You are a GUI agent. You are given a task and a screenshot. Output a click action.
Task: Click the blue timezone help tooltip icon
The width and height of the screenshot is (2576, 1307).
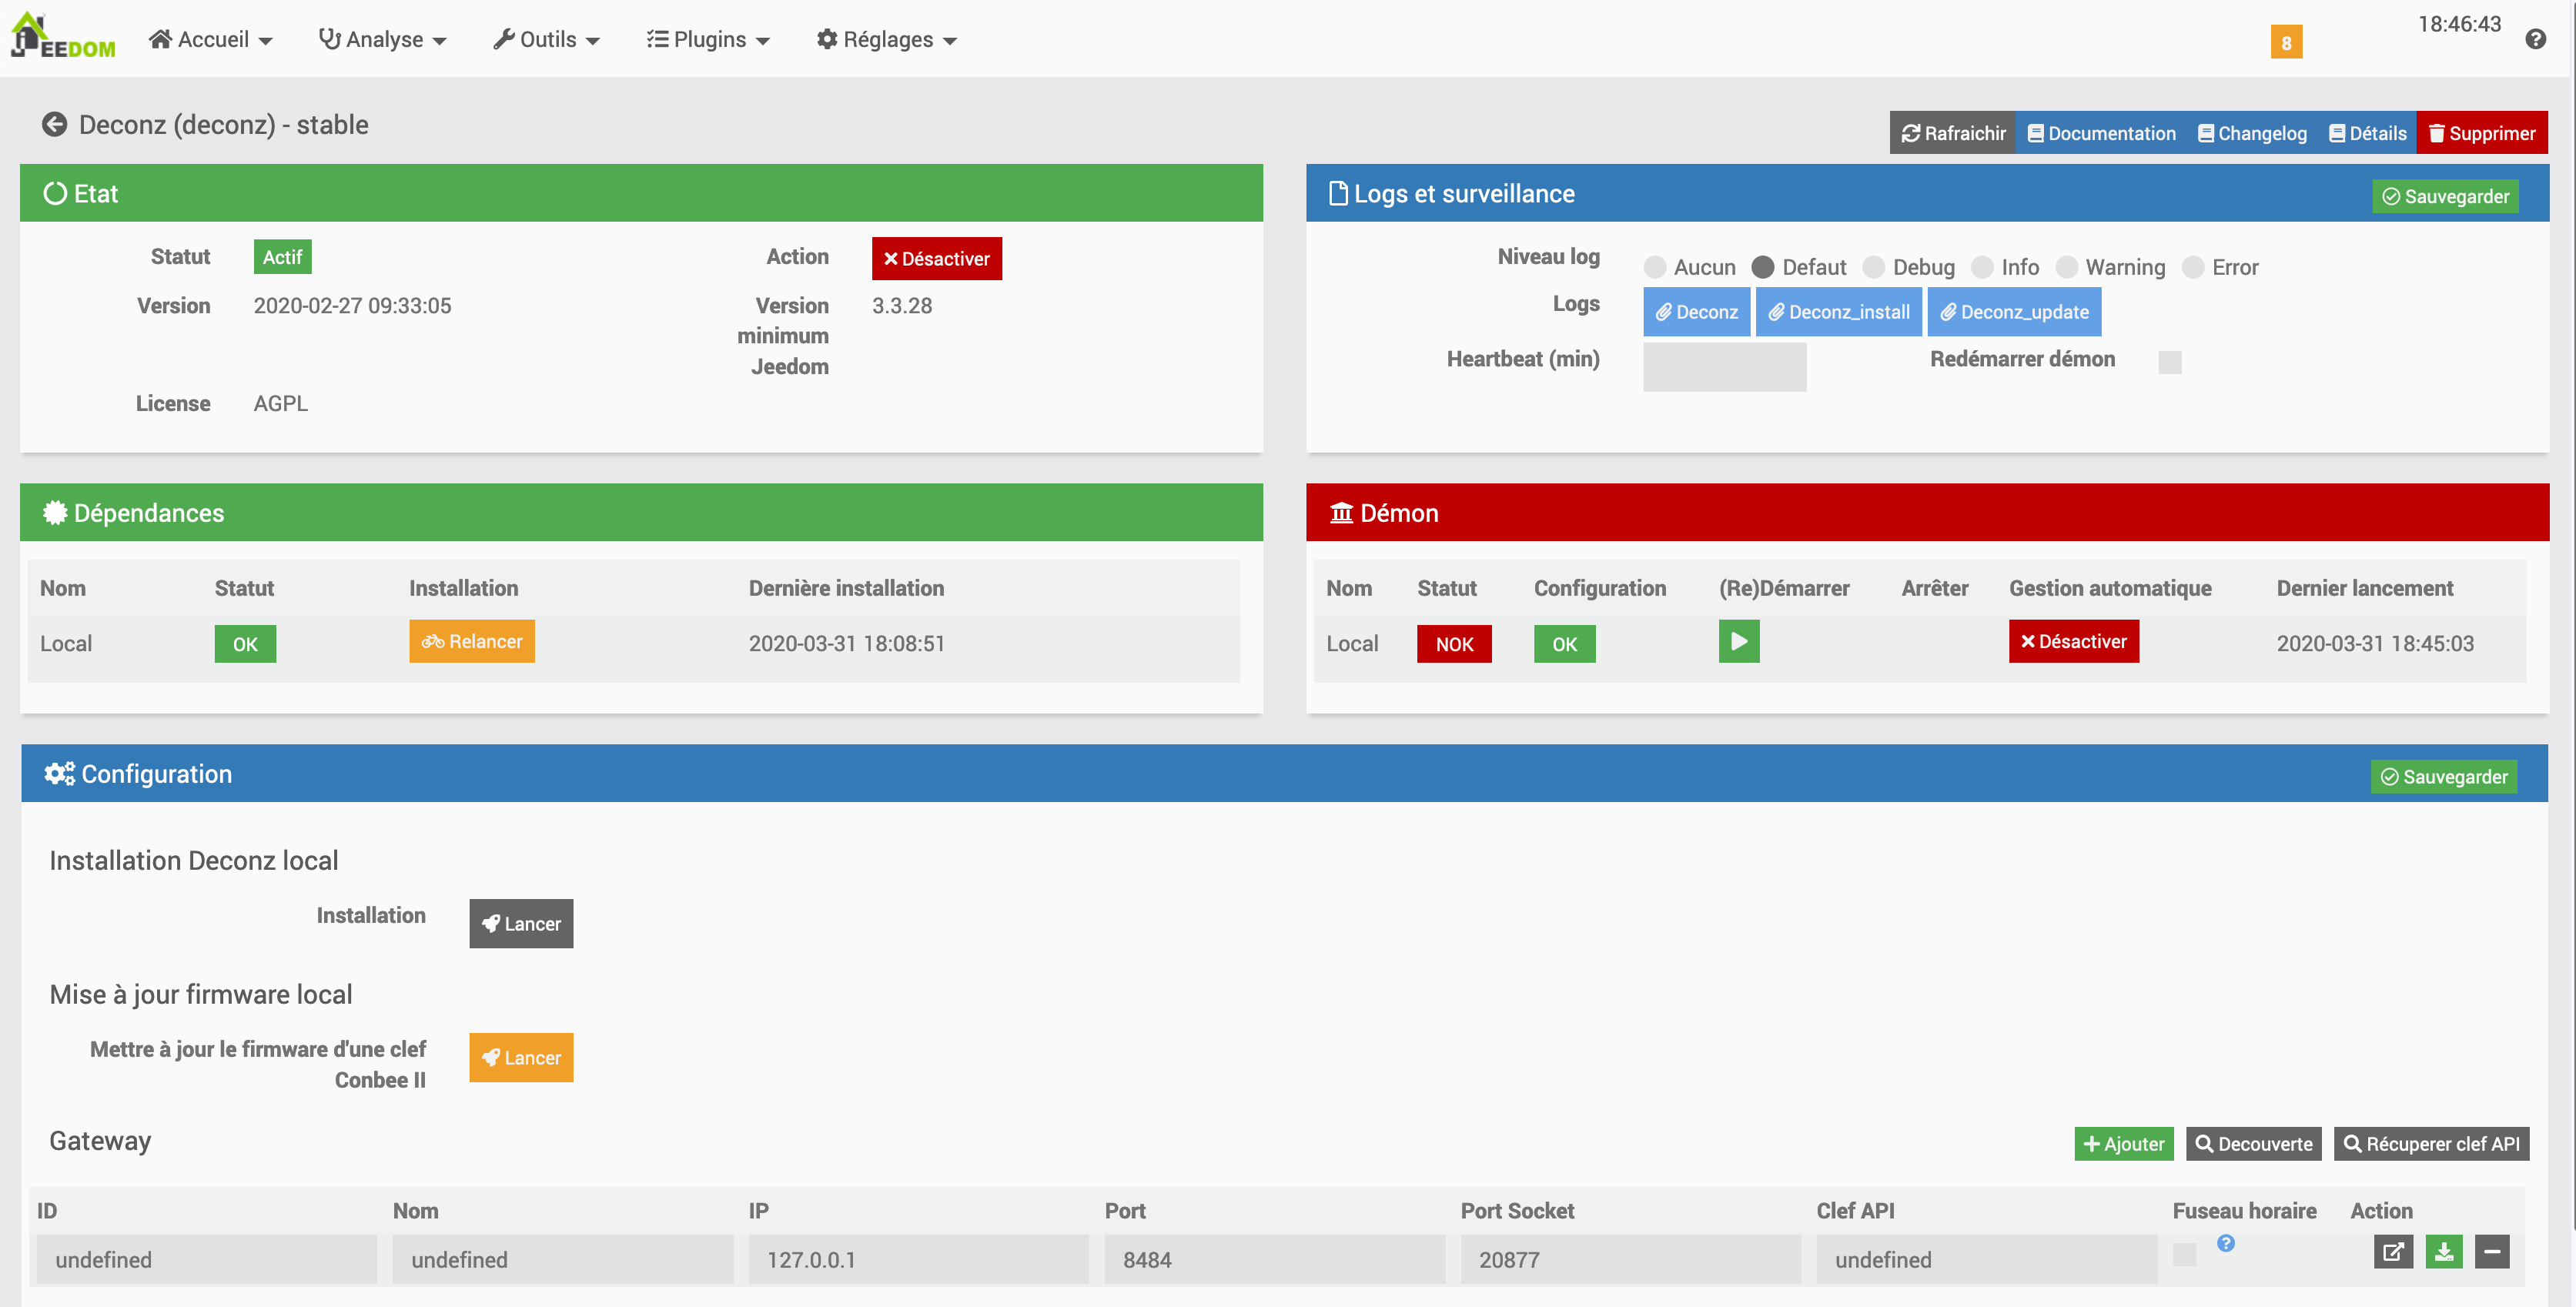coord(2226,1243)
